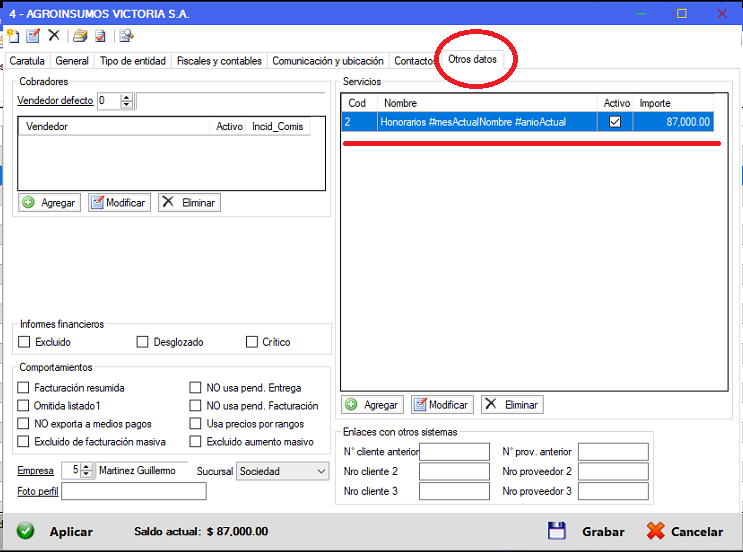Click the checklist document toolbar icon
The width and height of the screenshot is (743, 552).
100,36
